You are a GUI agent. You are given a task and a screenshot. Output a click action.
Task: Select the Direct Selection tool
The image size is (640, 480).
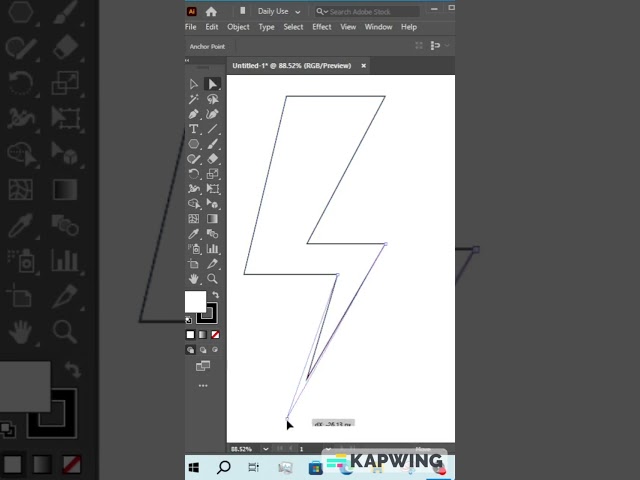(x=212, y=84)
